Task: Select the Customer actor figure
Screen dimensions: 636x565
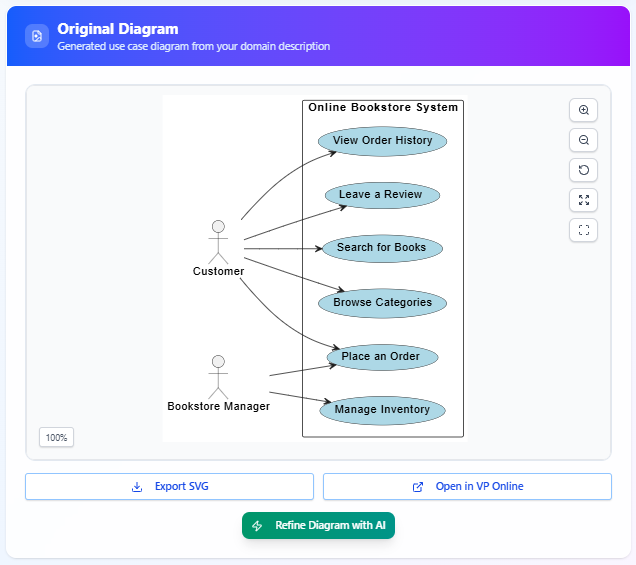Action: click(x=218, y=242)
